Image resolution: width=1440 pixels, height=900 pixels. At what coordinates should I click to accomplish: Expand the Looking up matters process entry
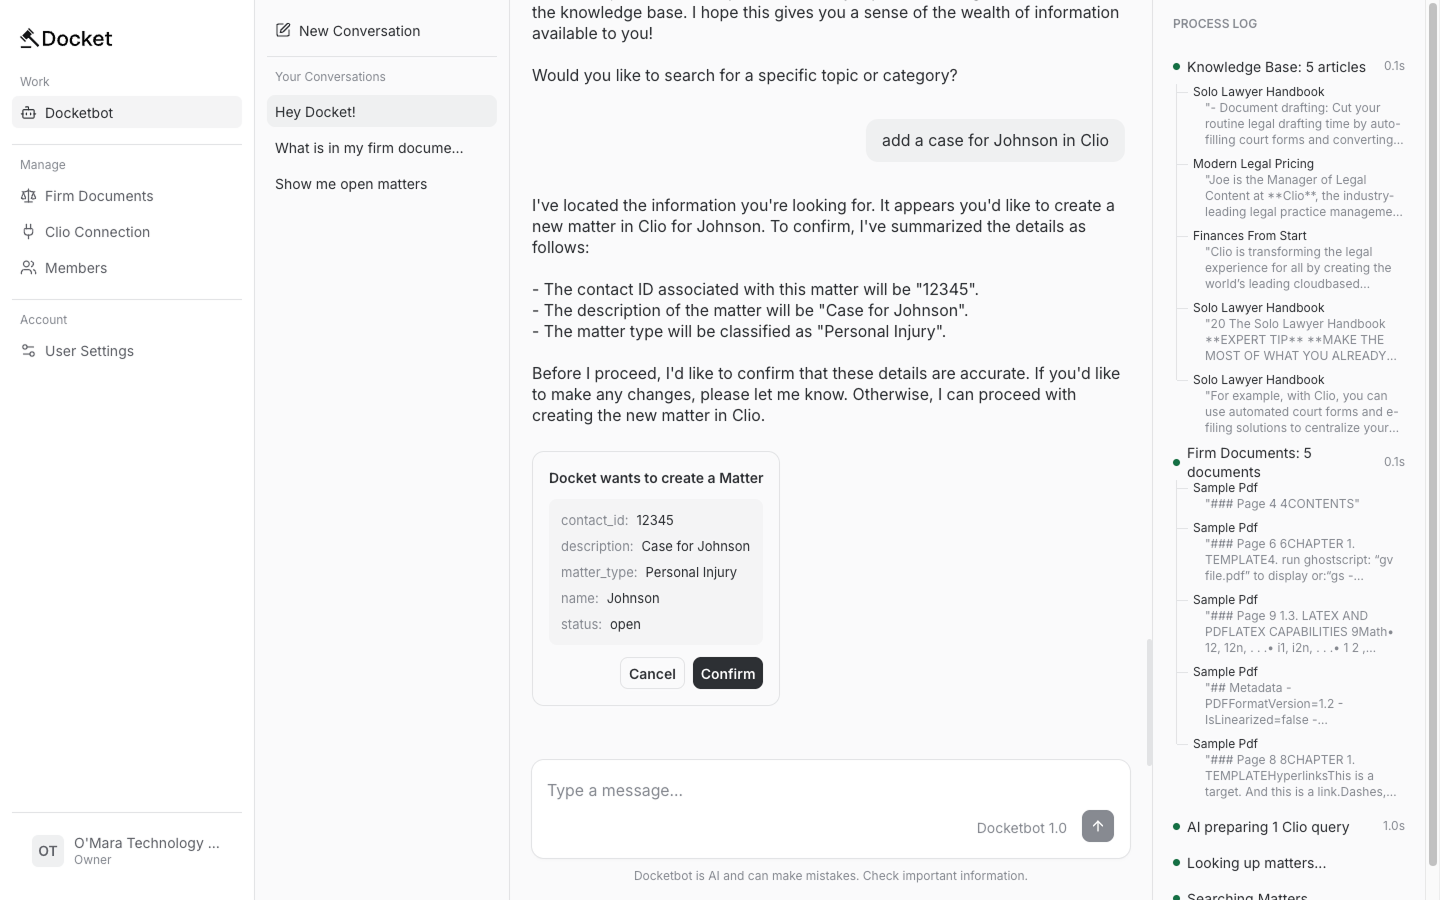1256,863
